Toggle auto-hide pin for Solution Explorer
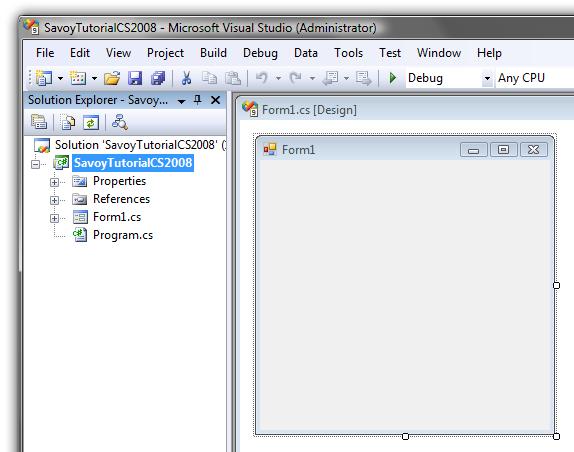 tap(198, 100)
